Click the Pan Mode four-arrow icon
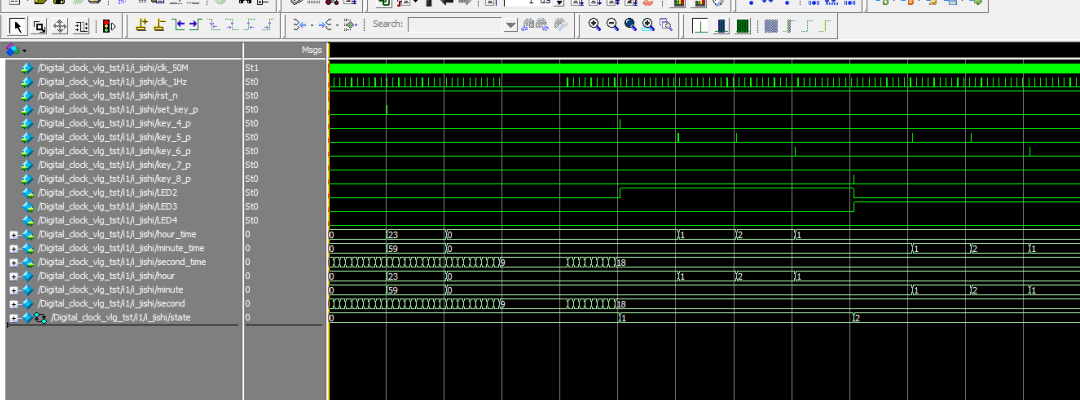Image resolution: width=1080 pixels, height=400 pixels. 60,25
